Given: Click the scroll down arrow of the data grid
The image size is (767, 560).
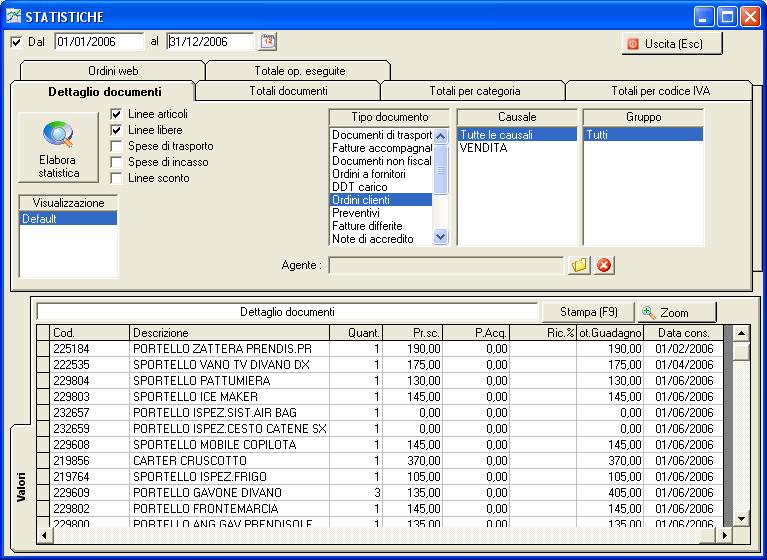Looking at the screenshot, I should coord(741,518).
